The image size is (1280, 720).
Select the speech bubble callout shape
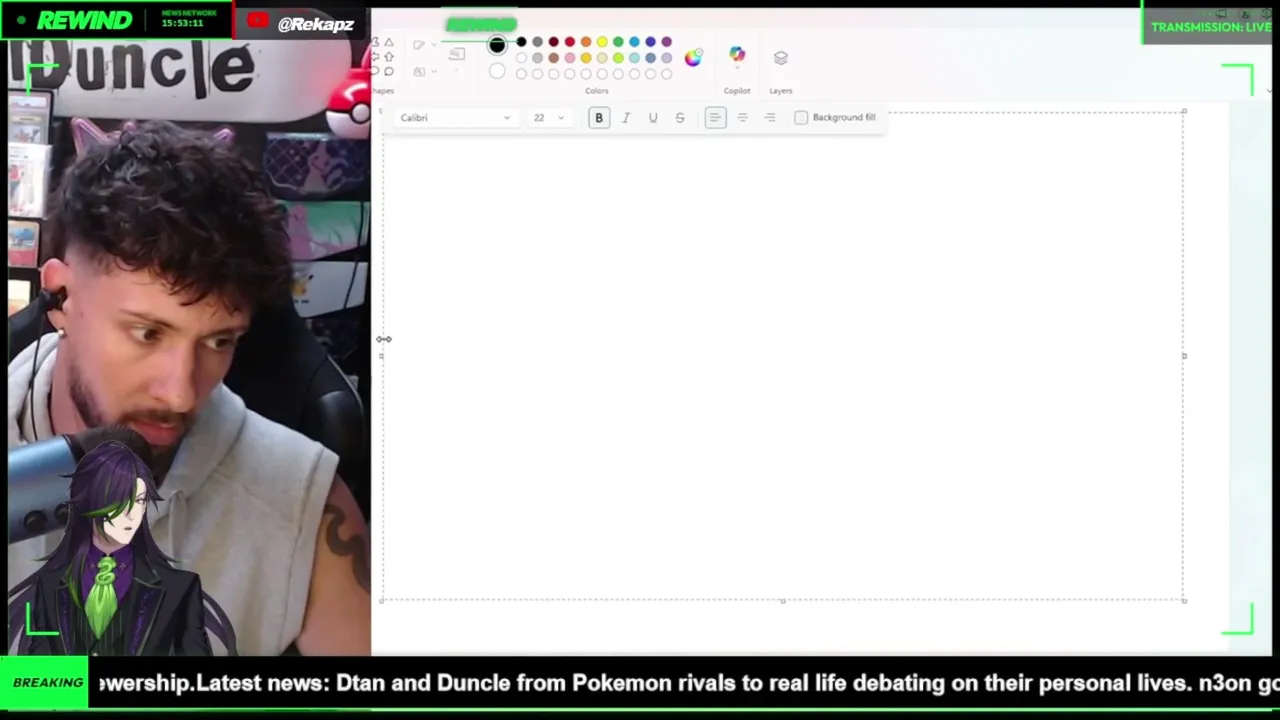[x=389, y=71]
